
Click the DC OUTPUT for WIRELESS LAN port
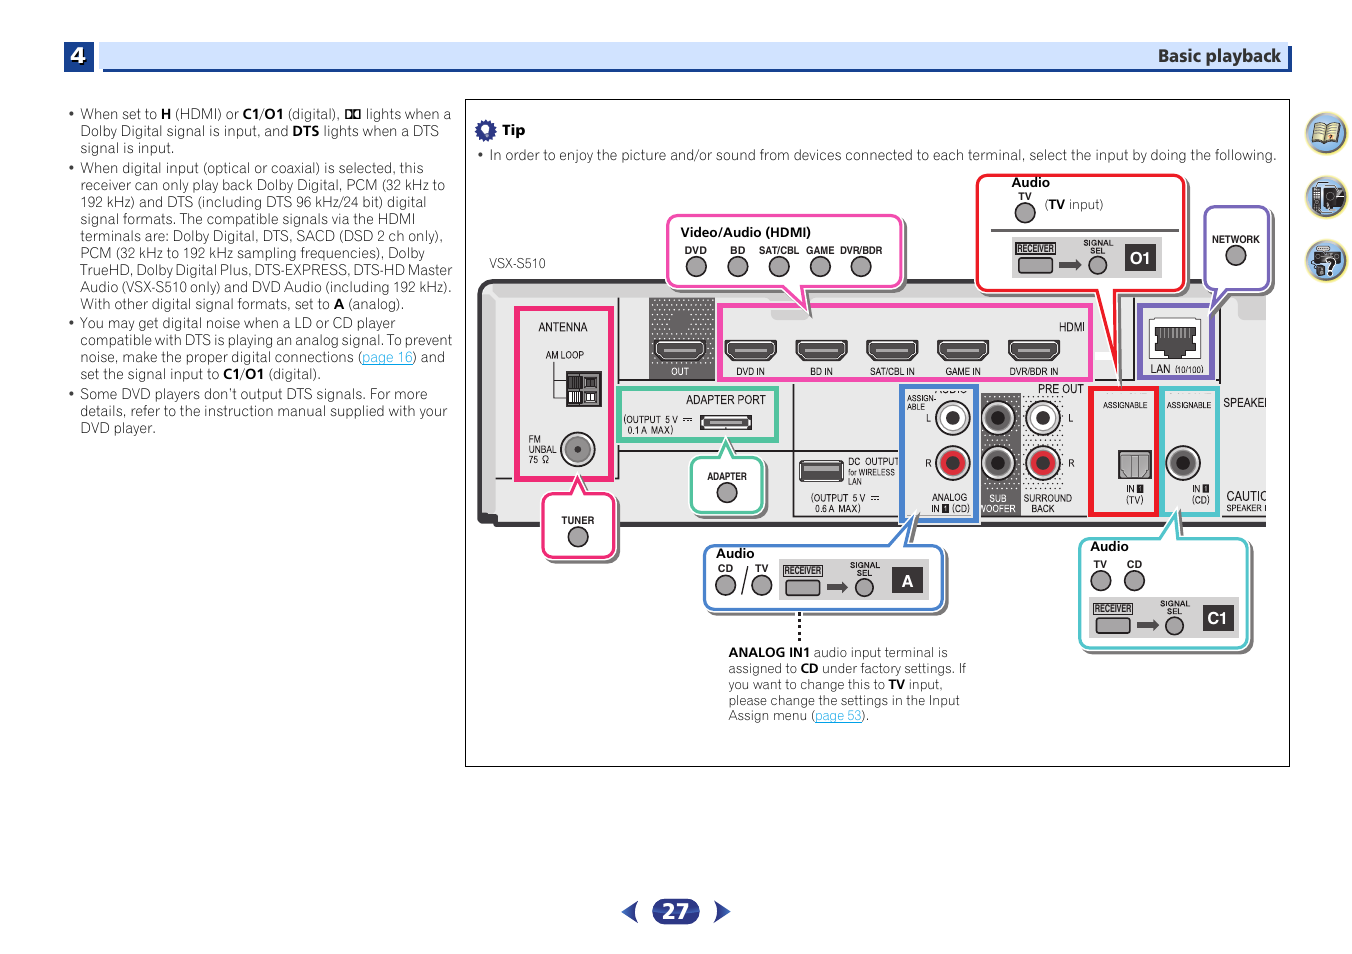click(x=822, y=470)
